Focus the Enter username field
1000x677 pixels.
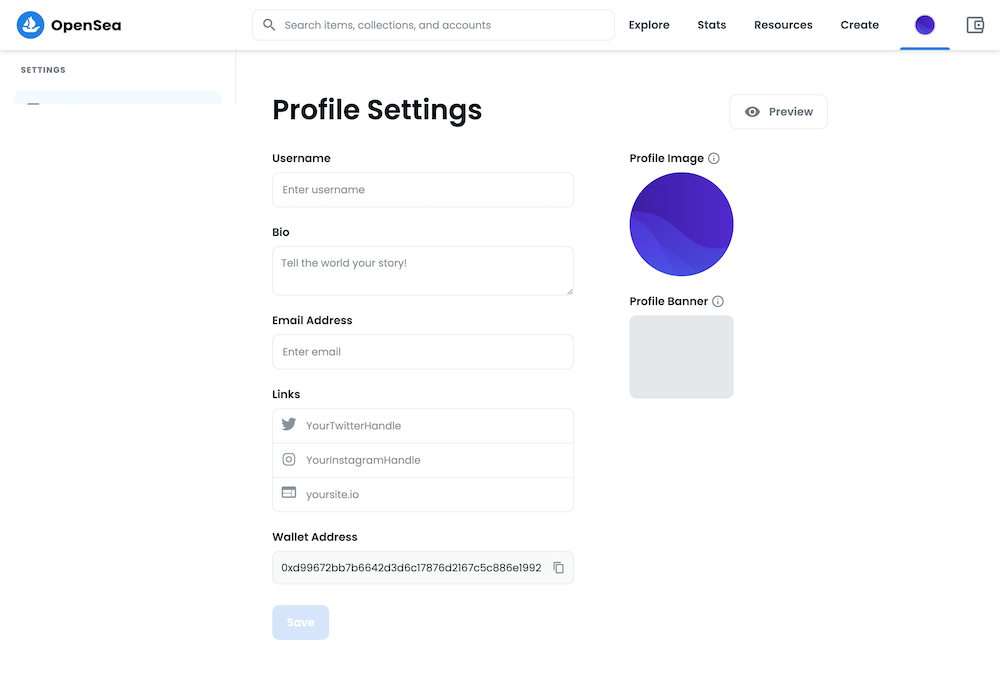(423, 190)
